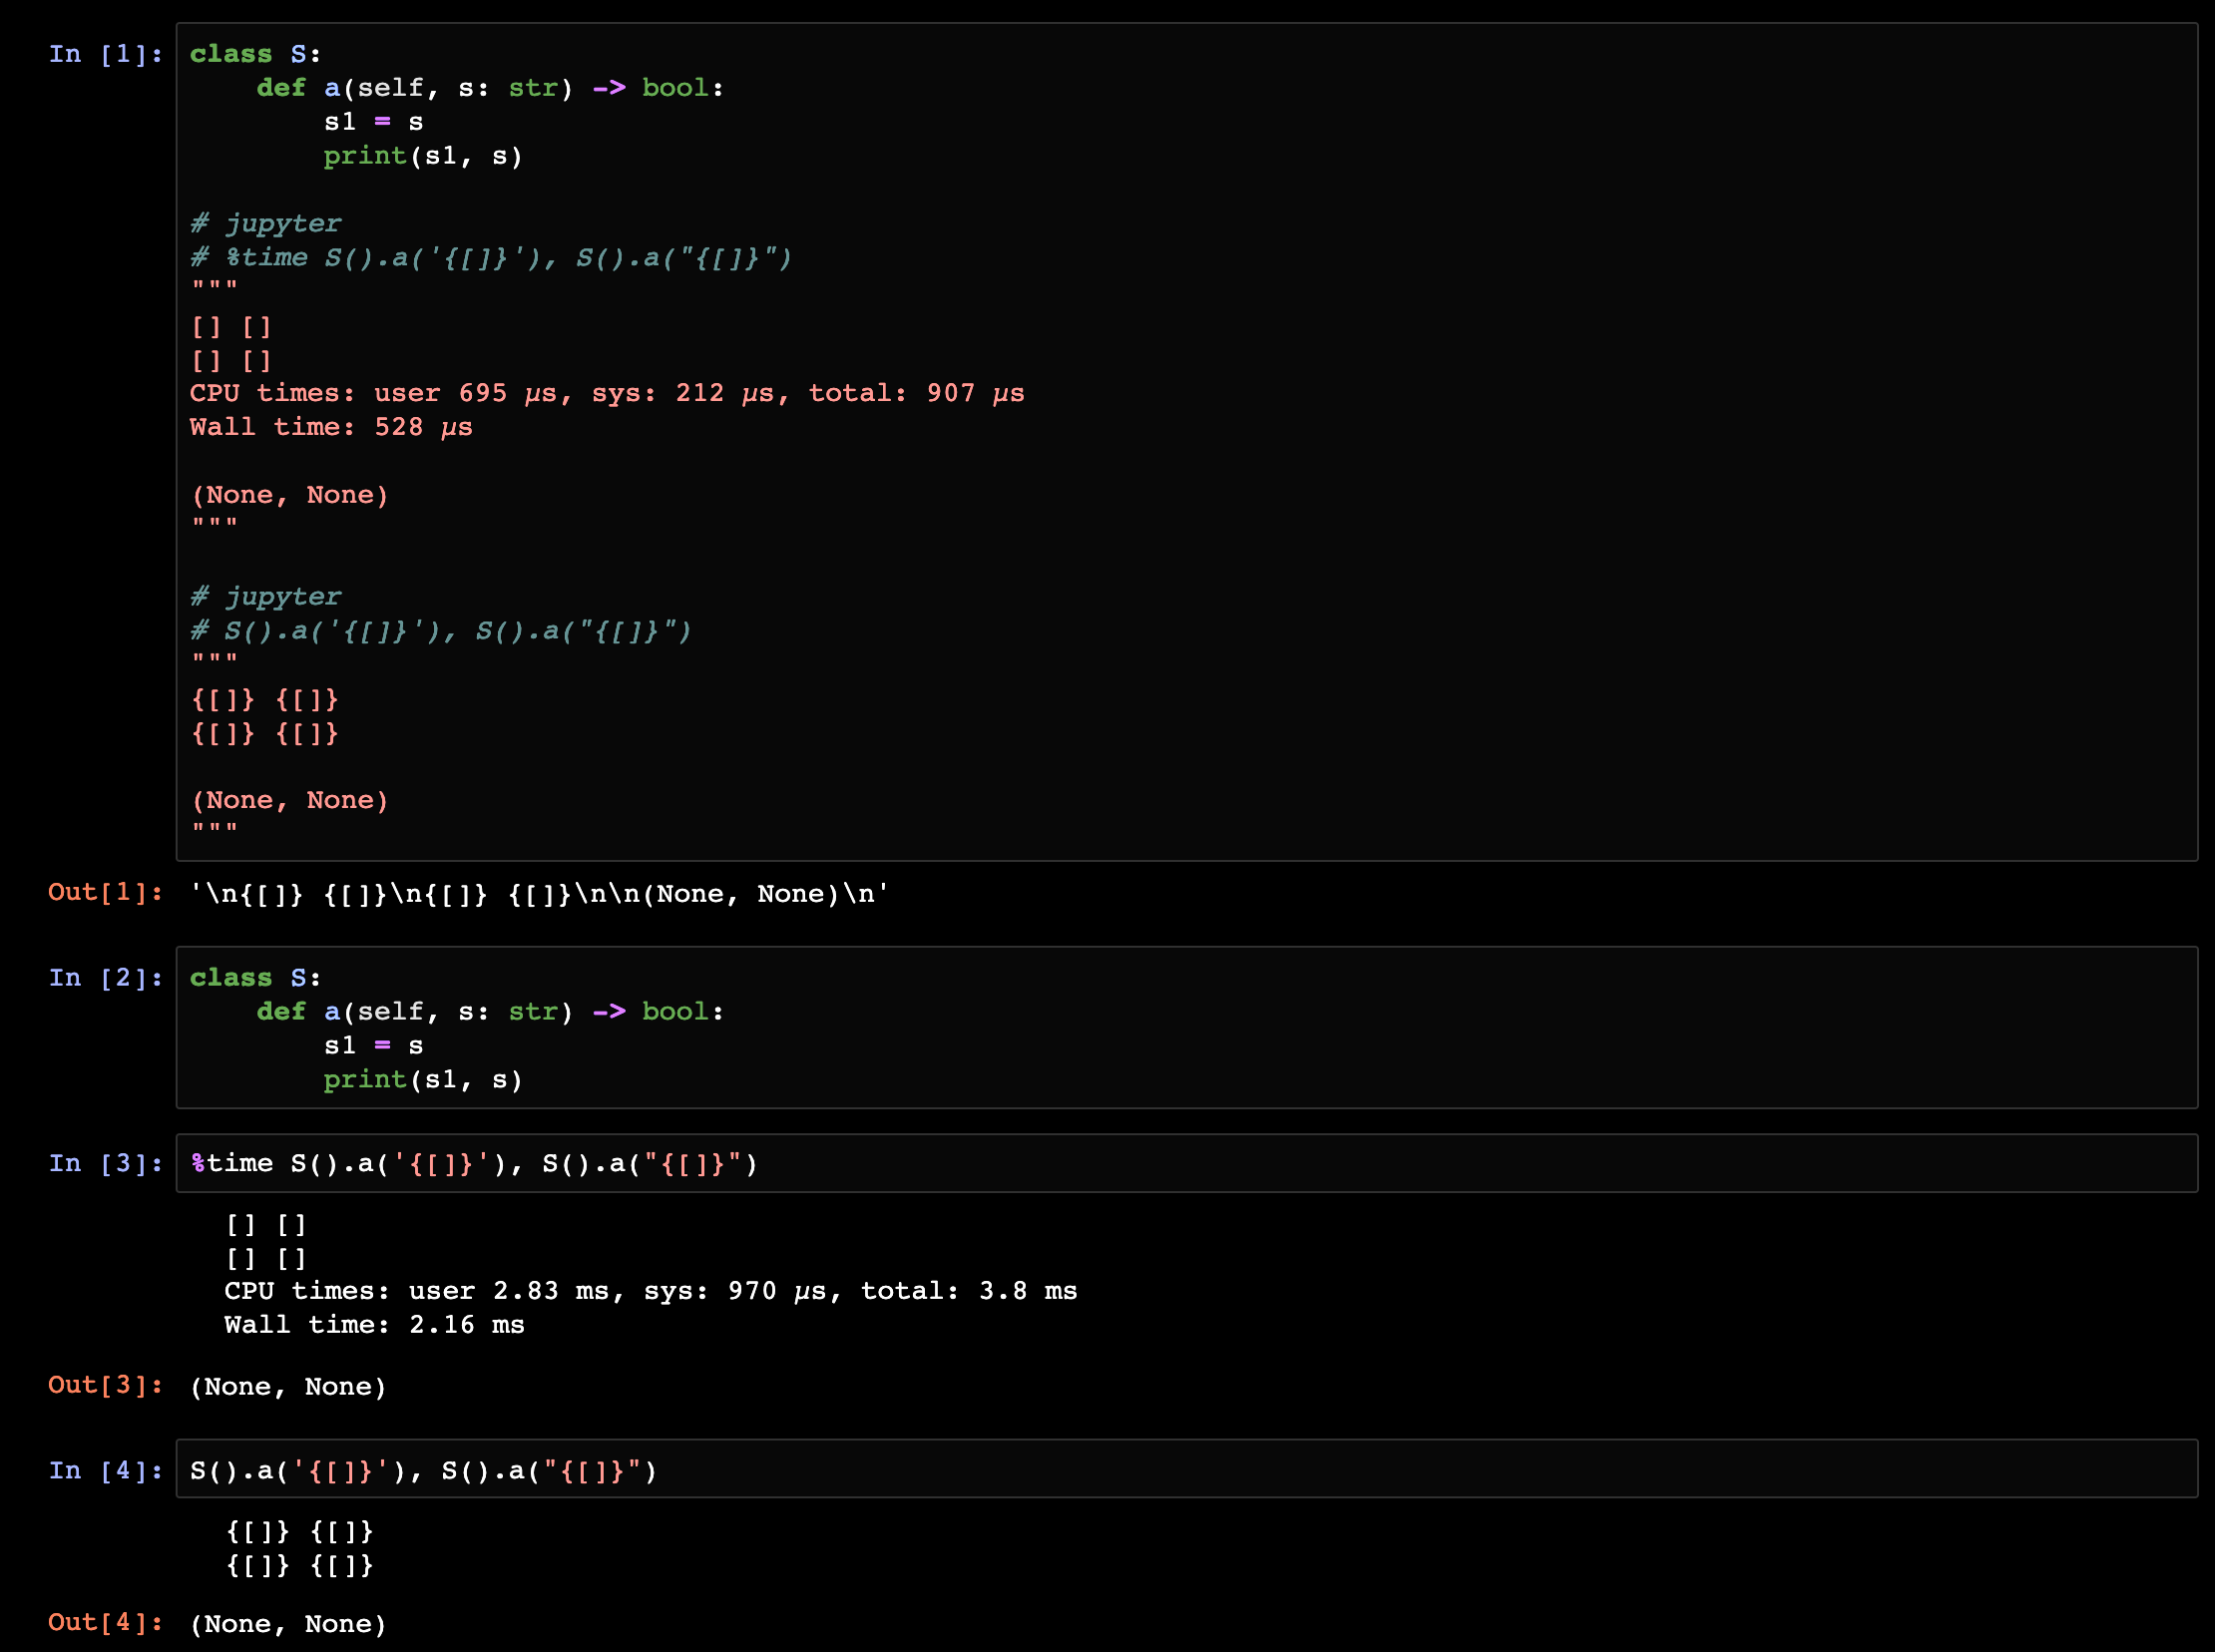
Task: Click the Out[1] output prompt
Action: point(105,892)
